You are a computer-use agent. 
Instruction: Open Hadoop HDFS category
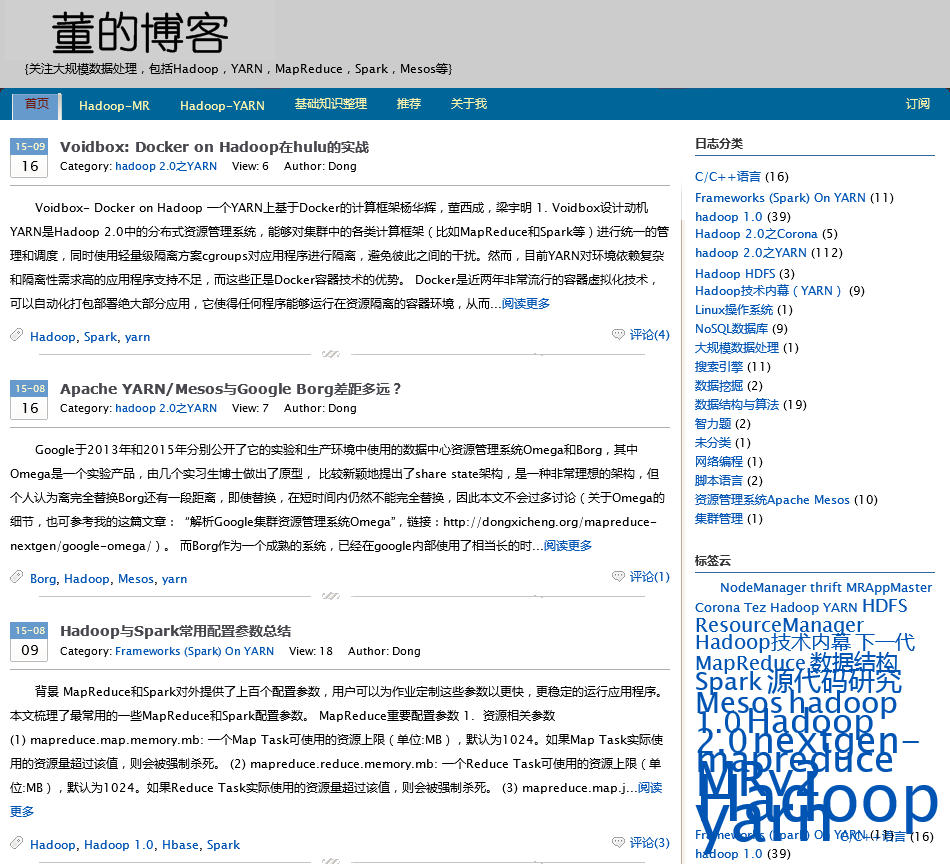735,273
